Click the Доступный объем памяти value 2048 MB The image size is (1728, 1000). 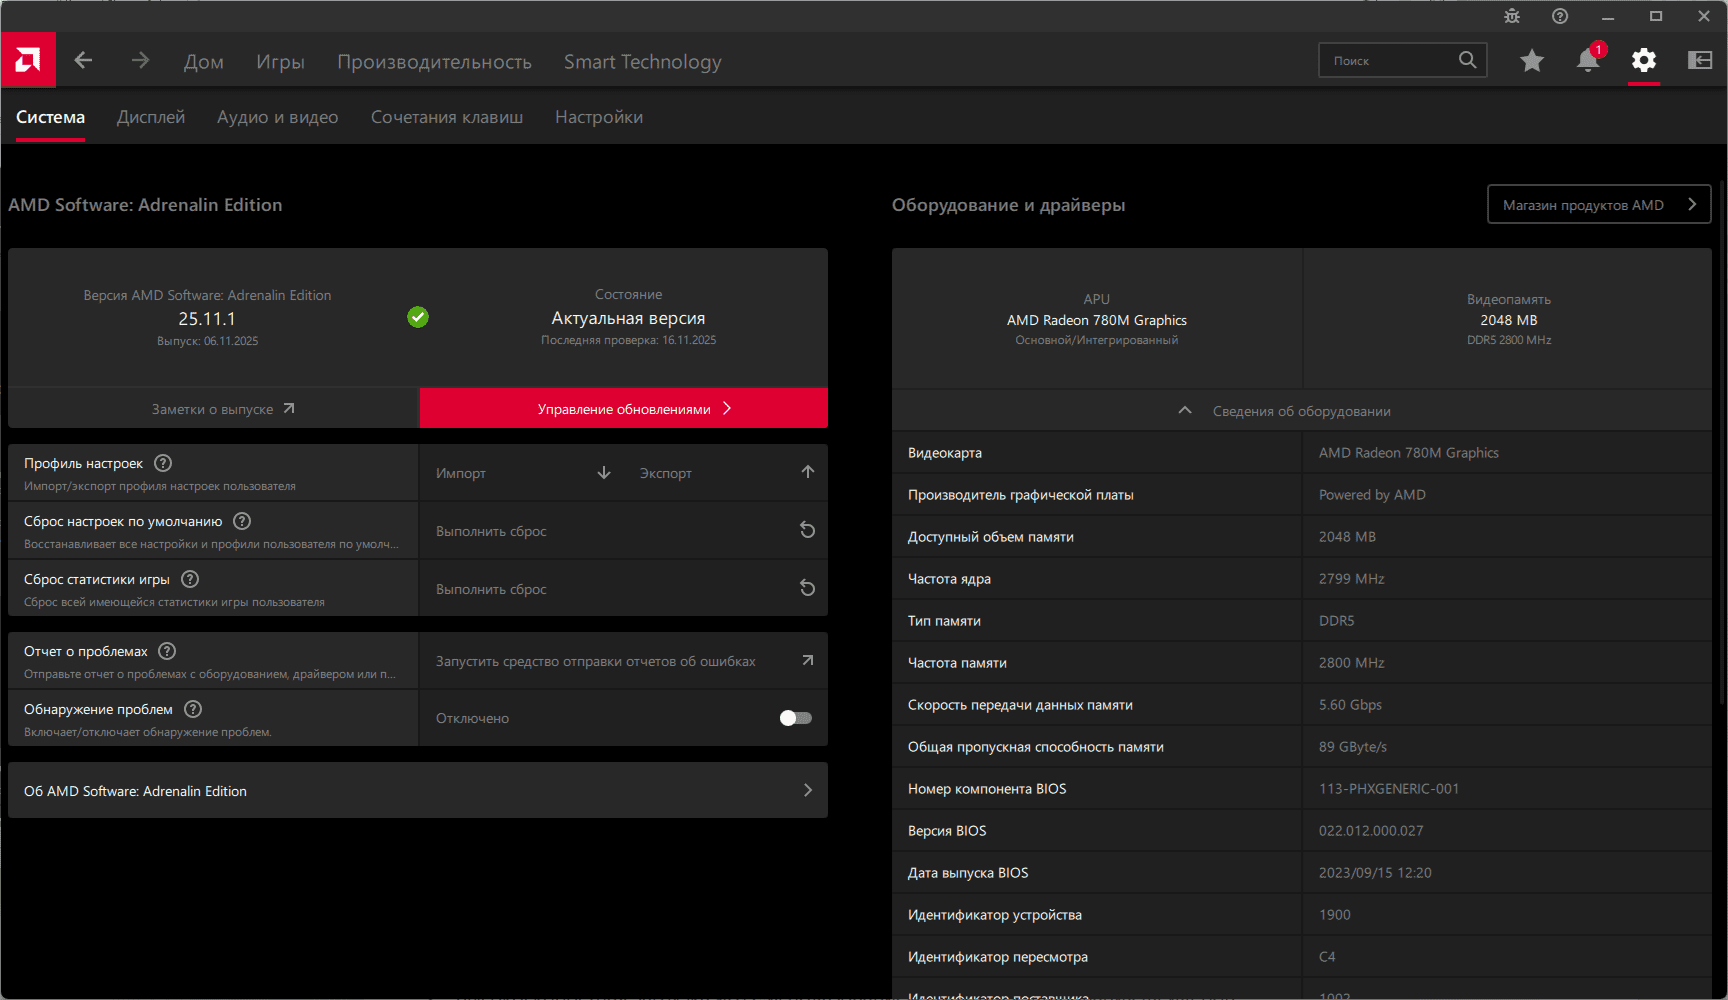(1347, 537)
